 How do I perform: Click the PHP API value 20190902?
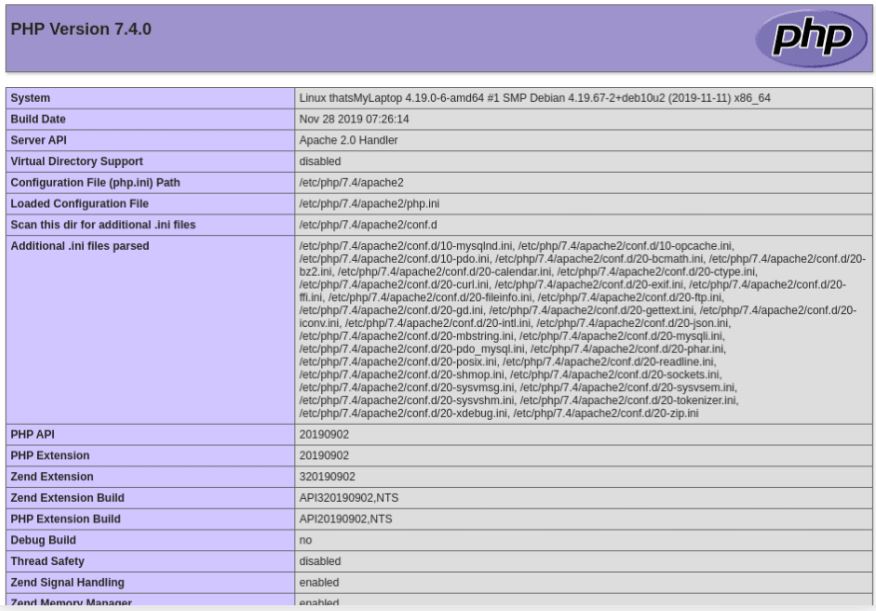click(x=324, y=435)
